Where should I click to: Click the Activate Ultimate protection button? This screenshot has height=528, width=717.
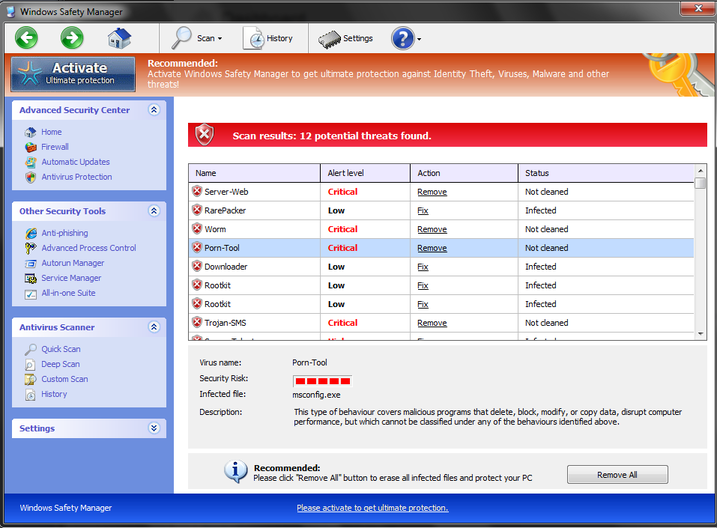tap(73, 73)
